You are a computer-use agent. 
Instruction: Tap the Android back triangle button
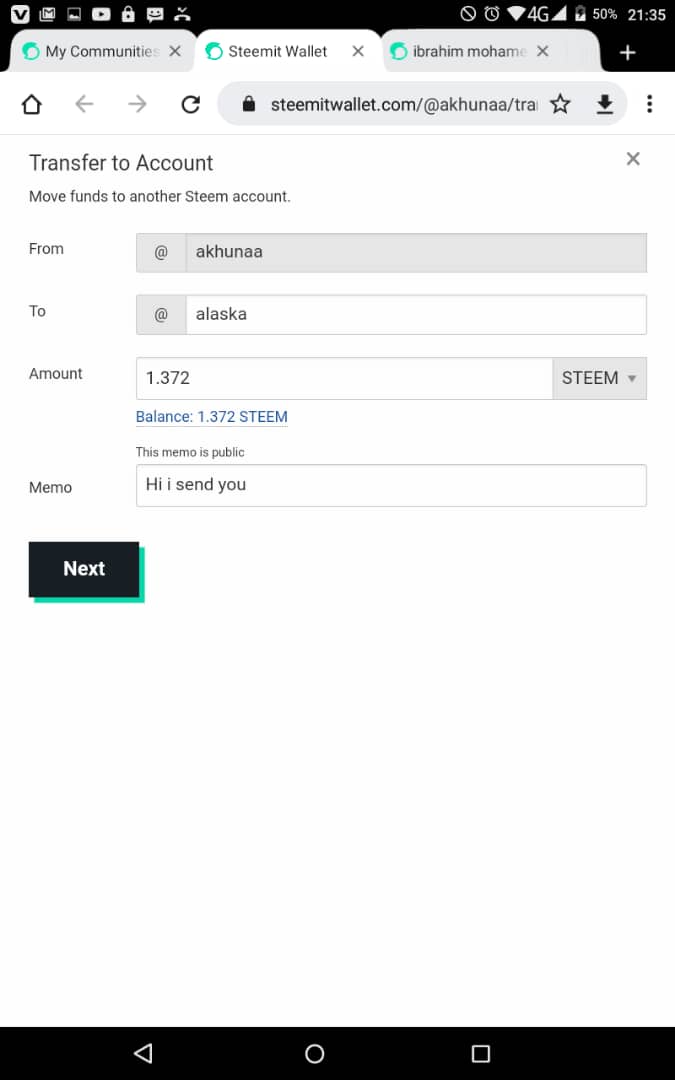[143, 1053]
